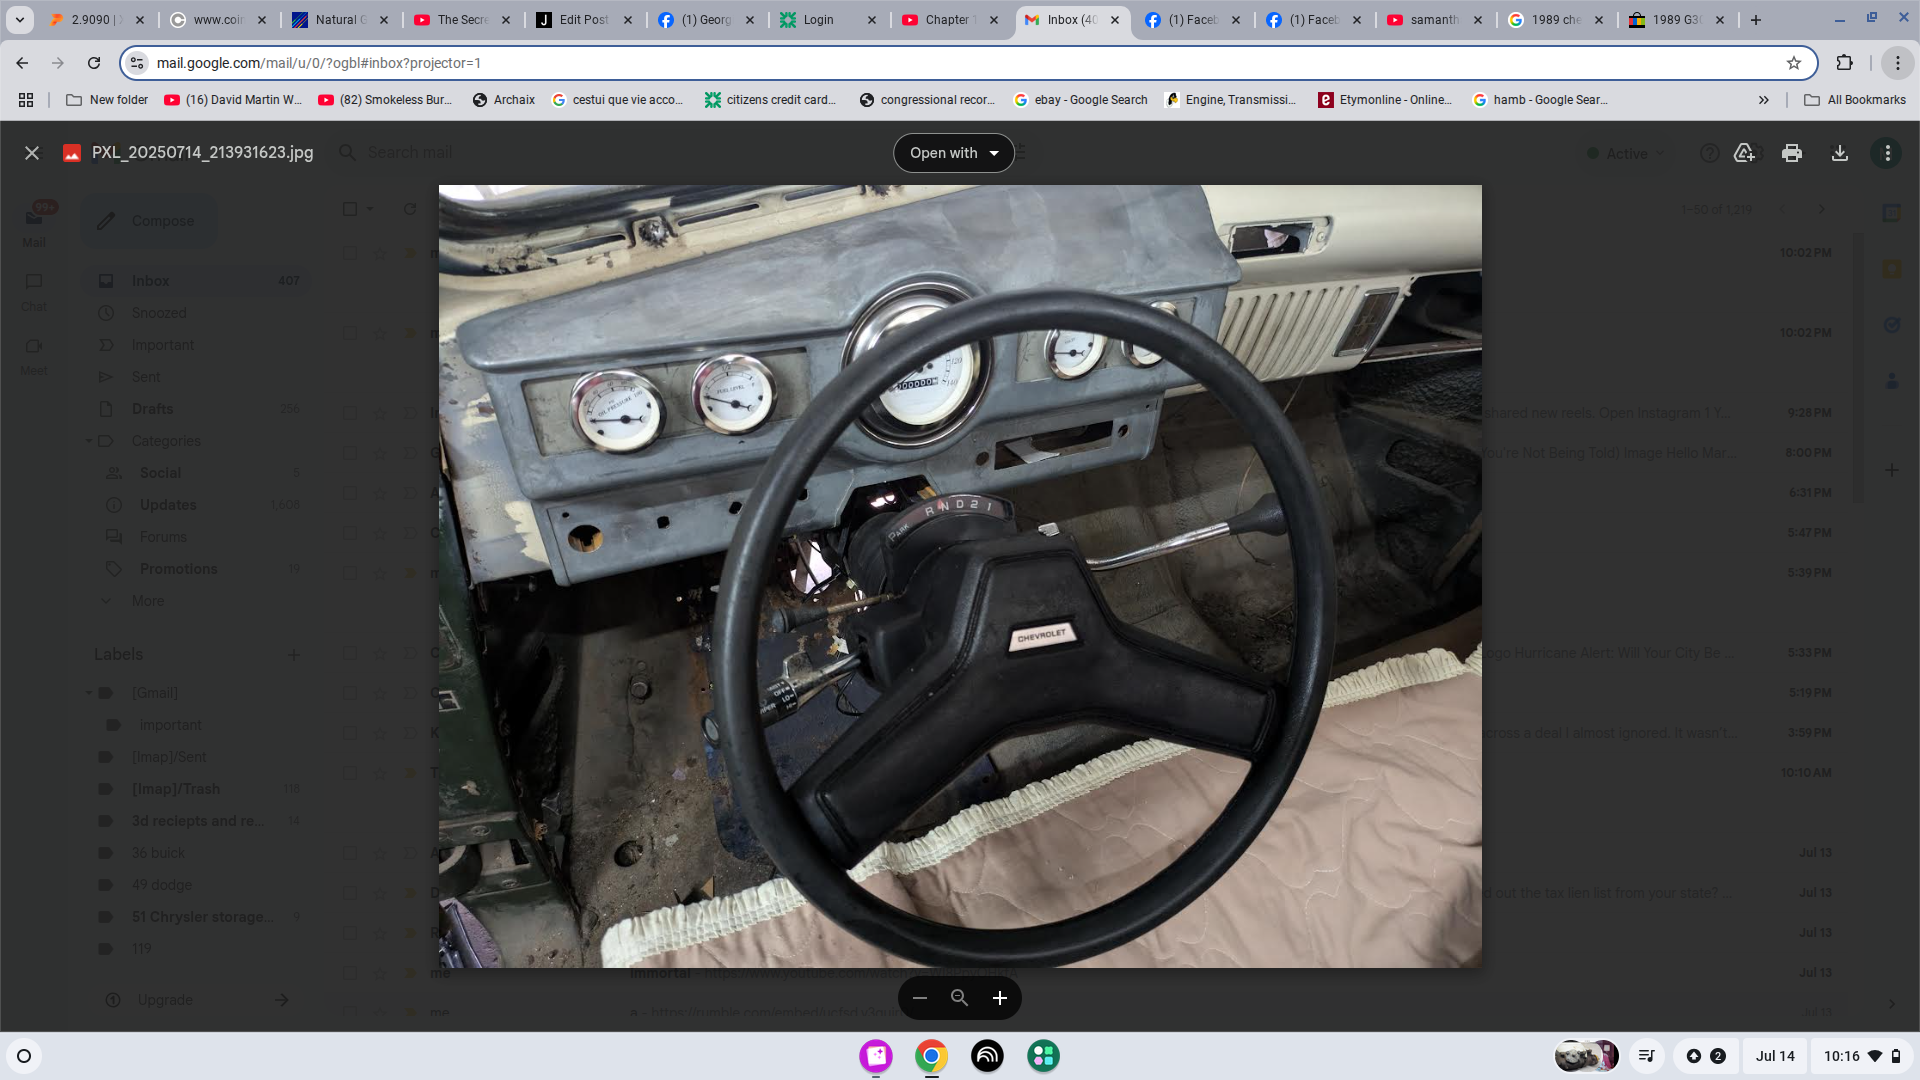Download the PXL image file
The width and height of the screenshot is (1920, 1080).
click(1839, 153)
